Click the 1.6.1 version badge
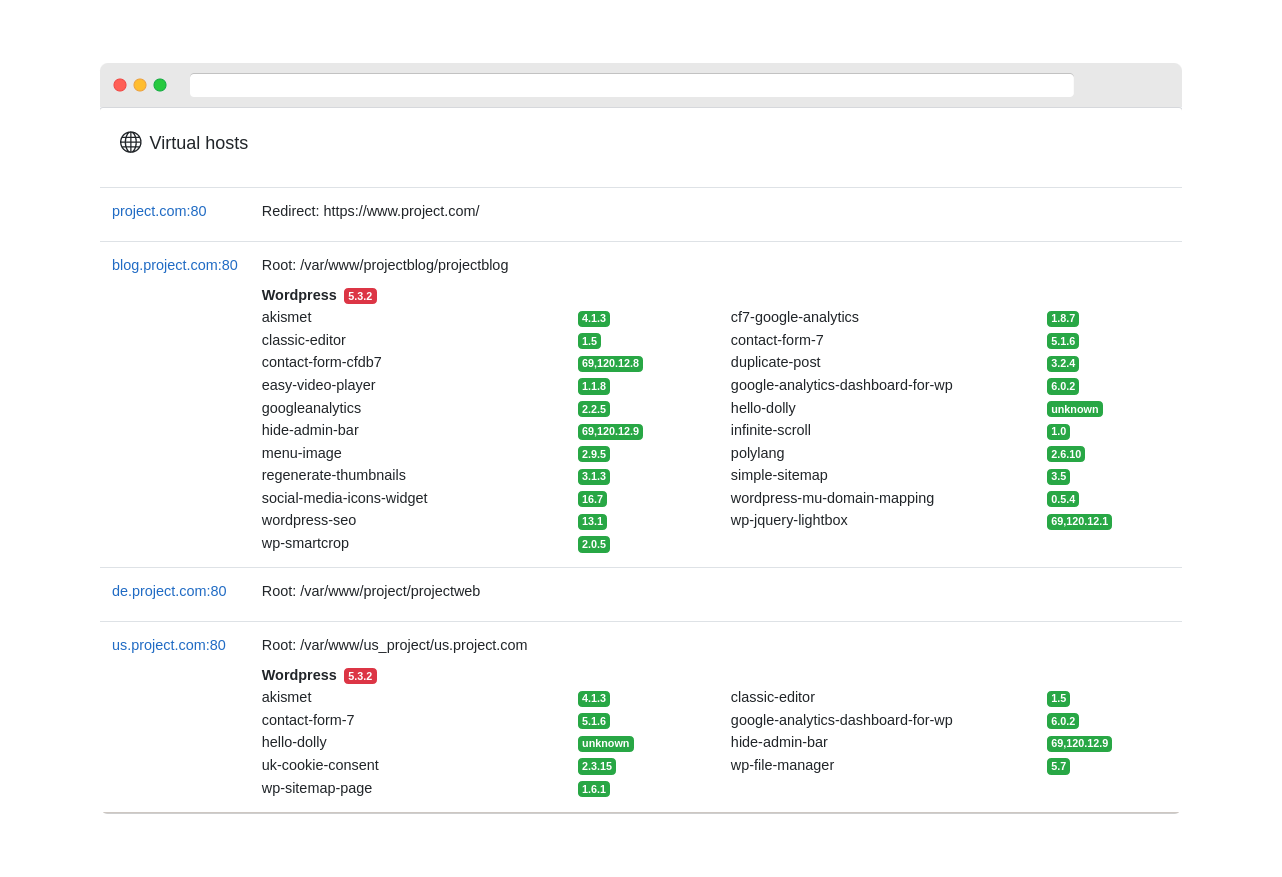 click(594, 789)
